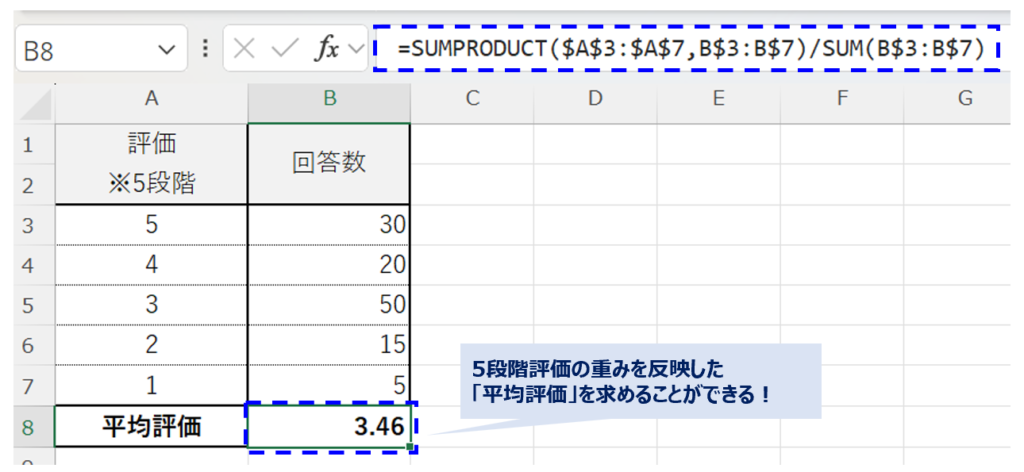Click the Enter checkmark formula button
The image size is (1024, 472).
(285, 48)
